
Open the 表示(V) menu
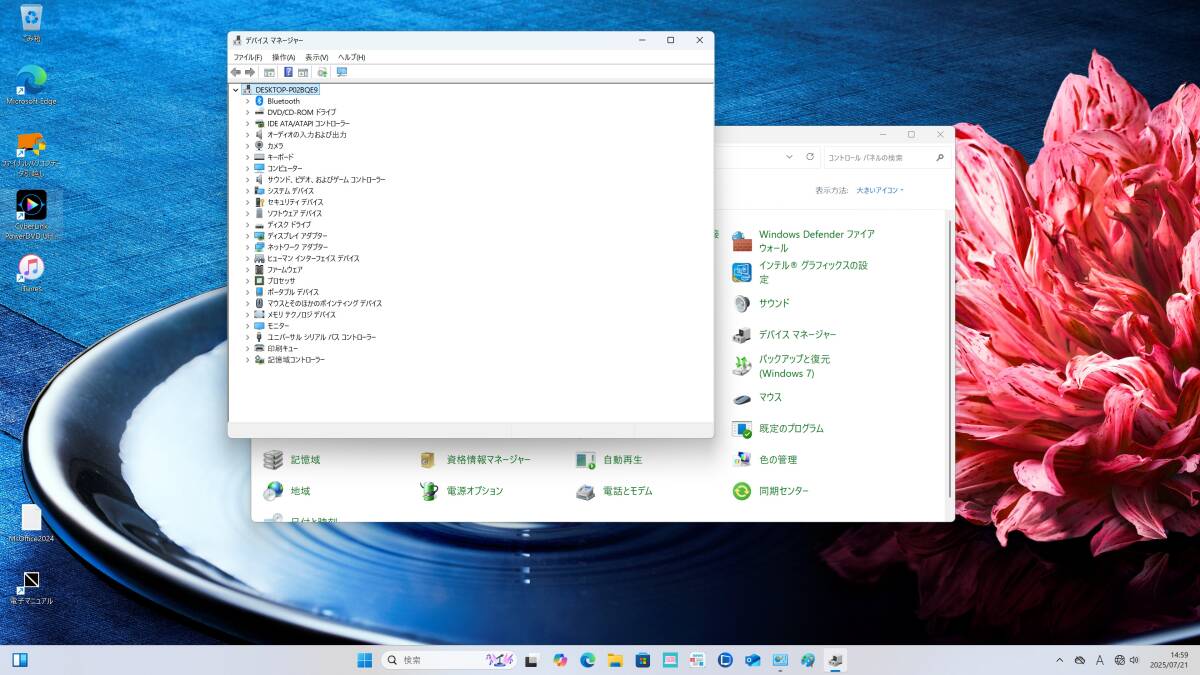pos(316,57)
